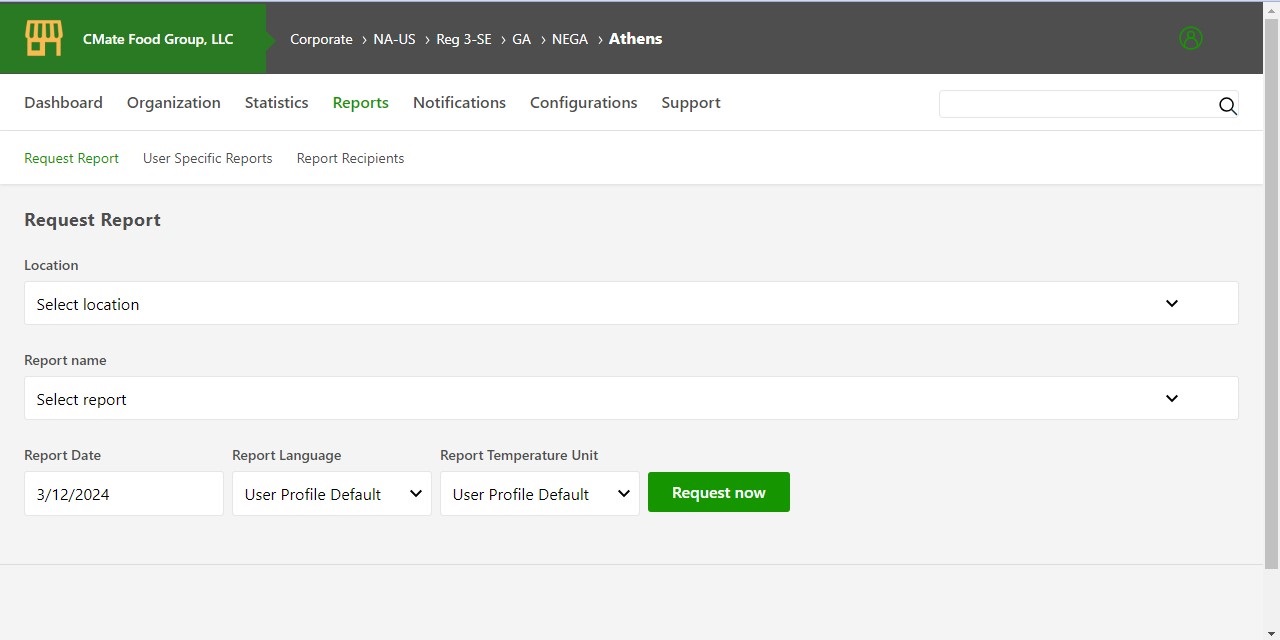1280x640 pixels.
Task: Open the Dashboard menu
Action: 63,102
